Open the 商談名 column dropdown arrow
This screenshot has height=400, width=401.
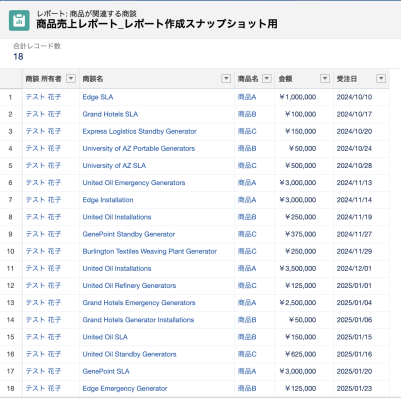(x=226, y=79)
